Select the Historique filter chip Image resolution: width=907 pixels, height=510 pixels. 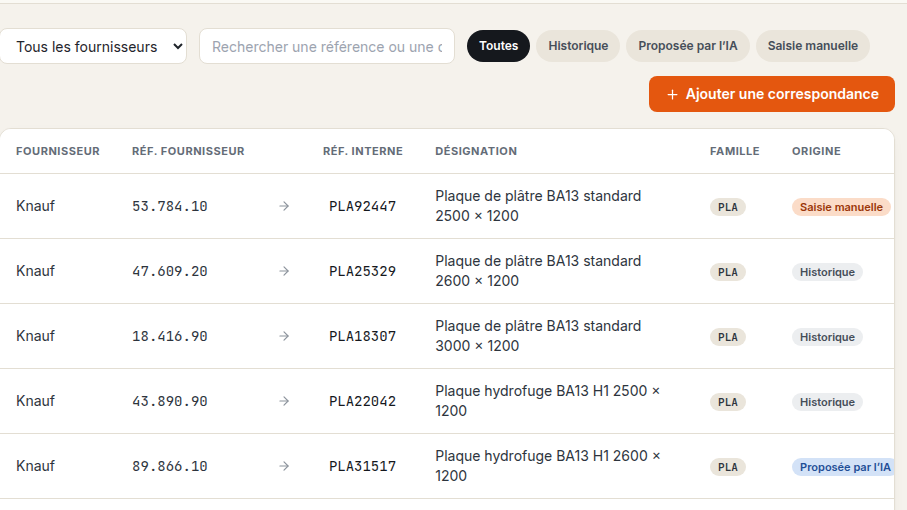(x=578, y=46)
